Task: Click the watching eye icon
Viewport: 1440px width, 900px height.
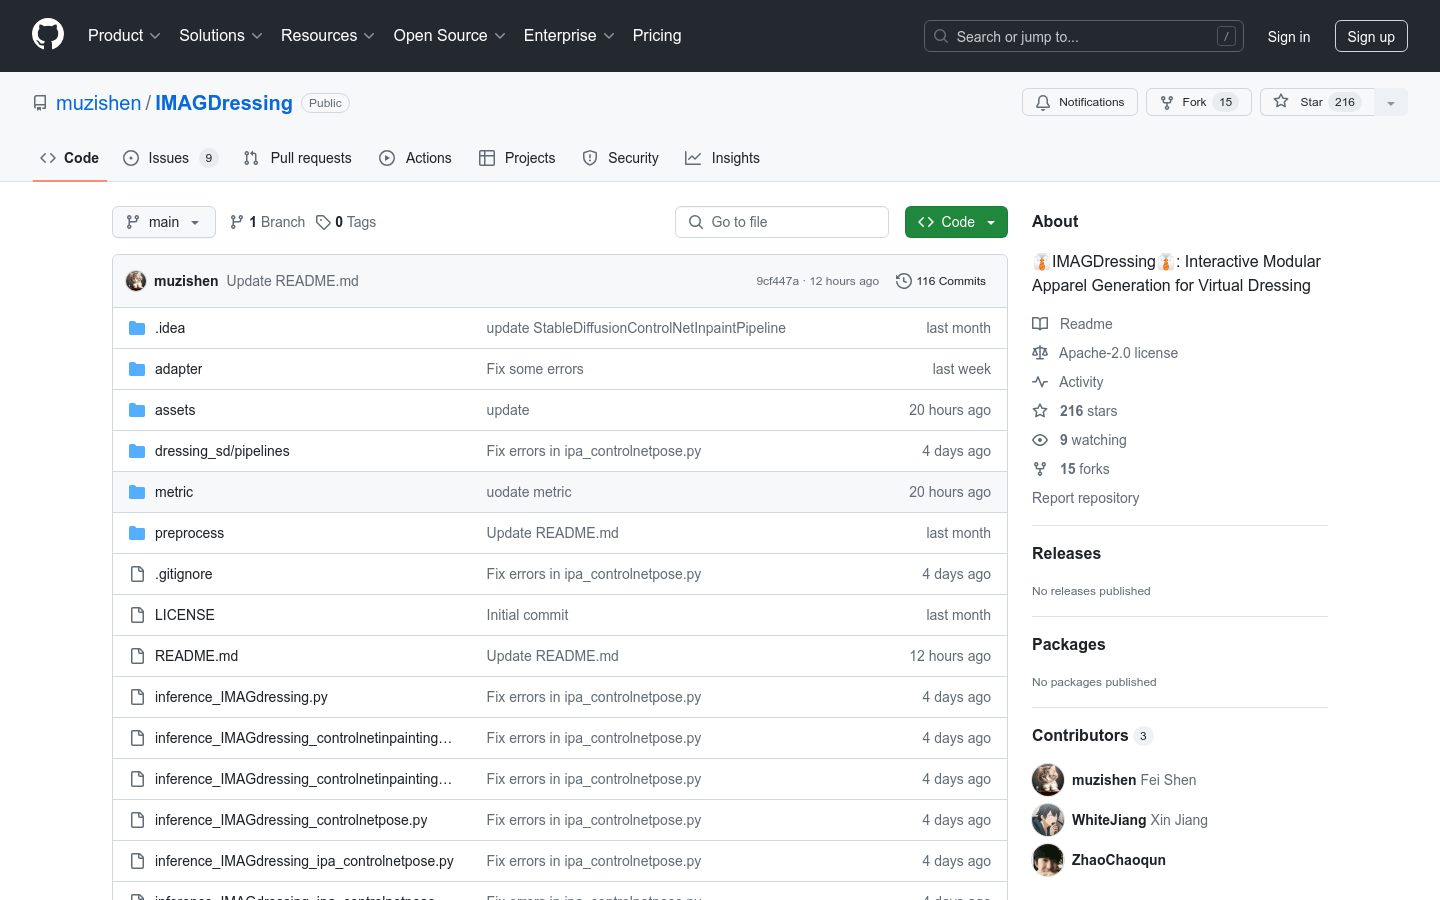Action: [1040, 440]
